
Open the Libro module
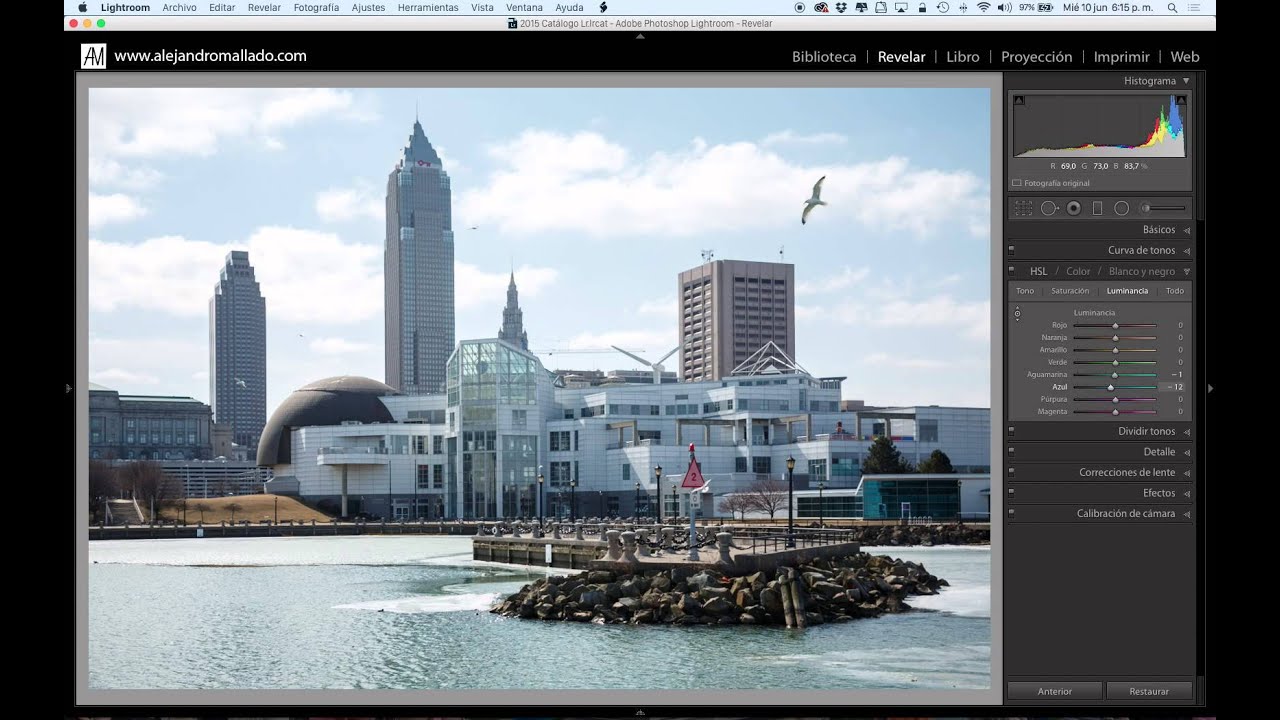pos(963,57)
